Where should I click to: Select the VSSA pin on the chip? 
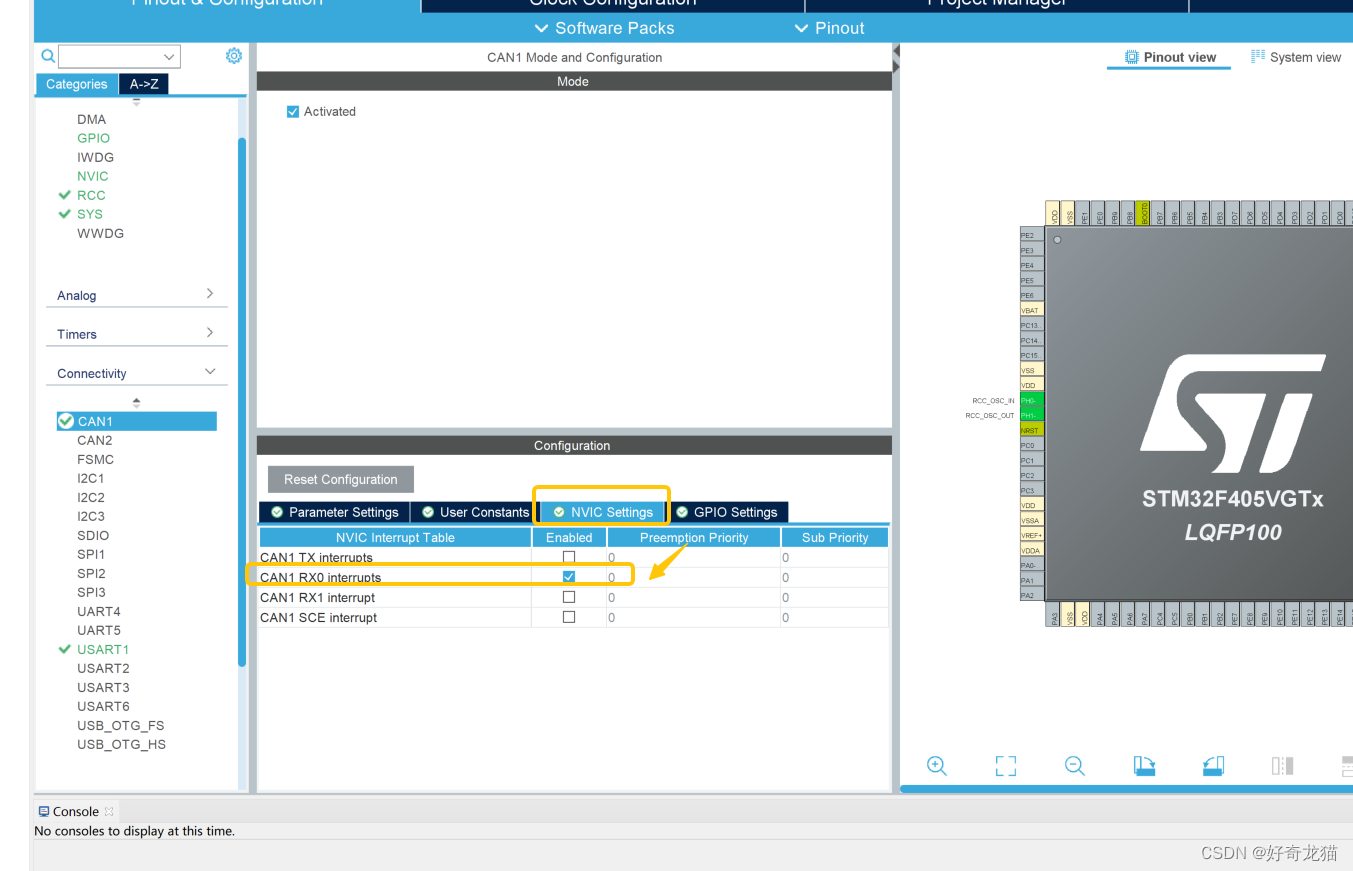(1031, 520)
